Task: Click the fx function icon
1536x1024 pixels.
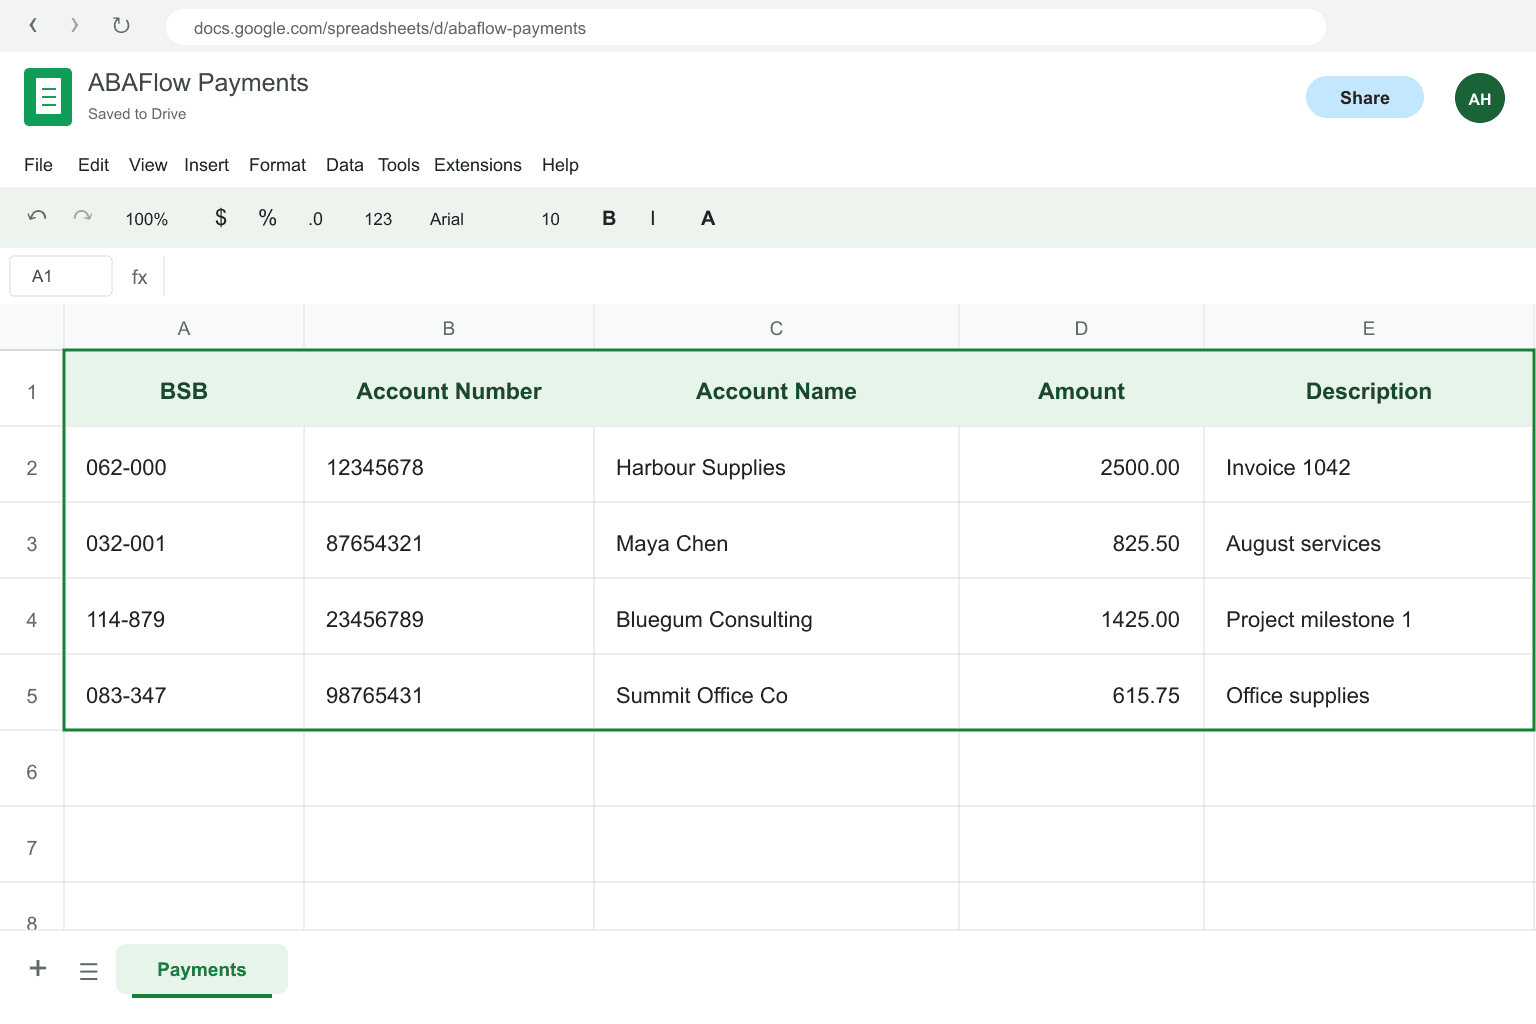Action: [x=140, y=277]
